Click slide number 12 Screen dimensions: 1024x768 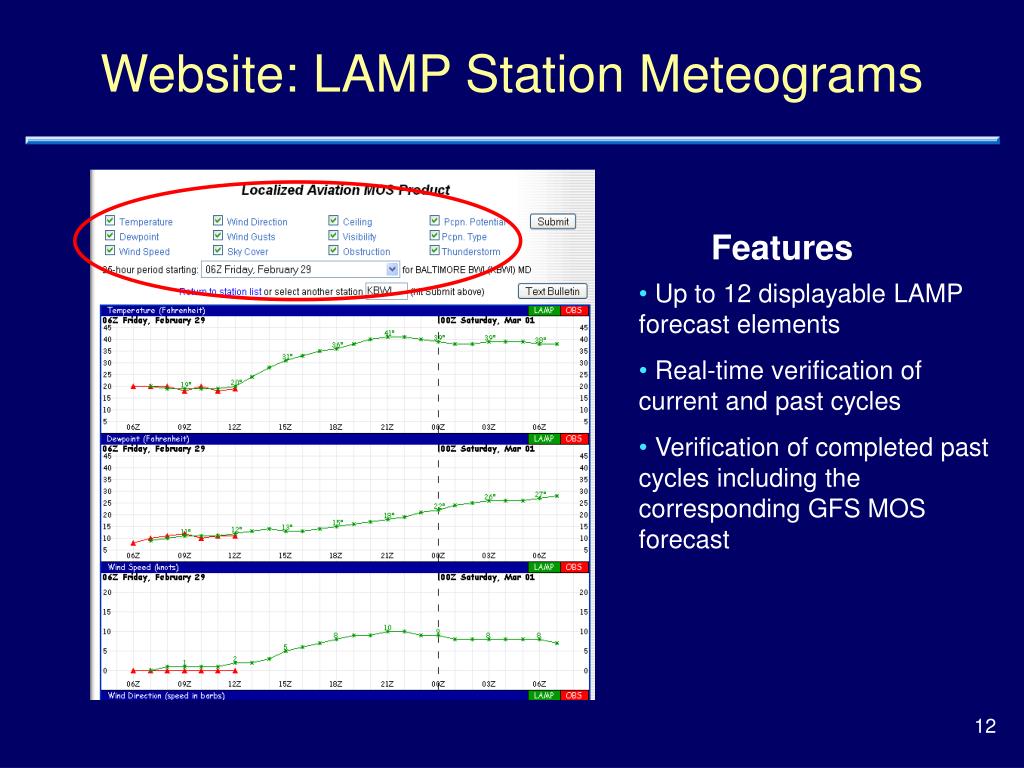(x=985, y=726)
